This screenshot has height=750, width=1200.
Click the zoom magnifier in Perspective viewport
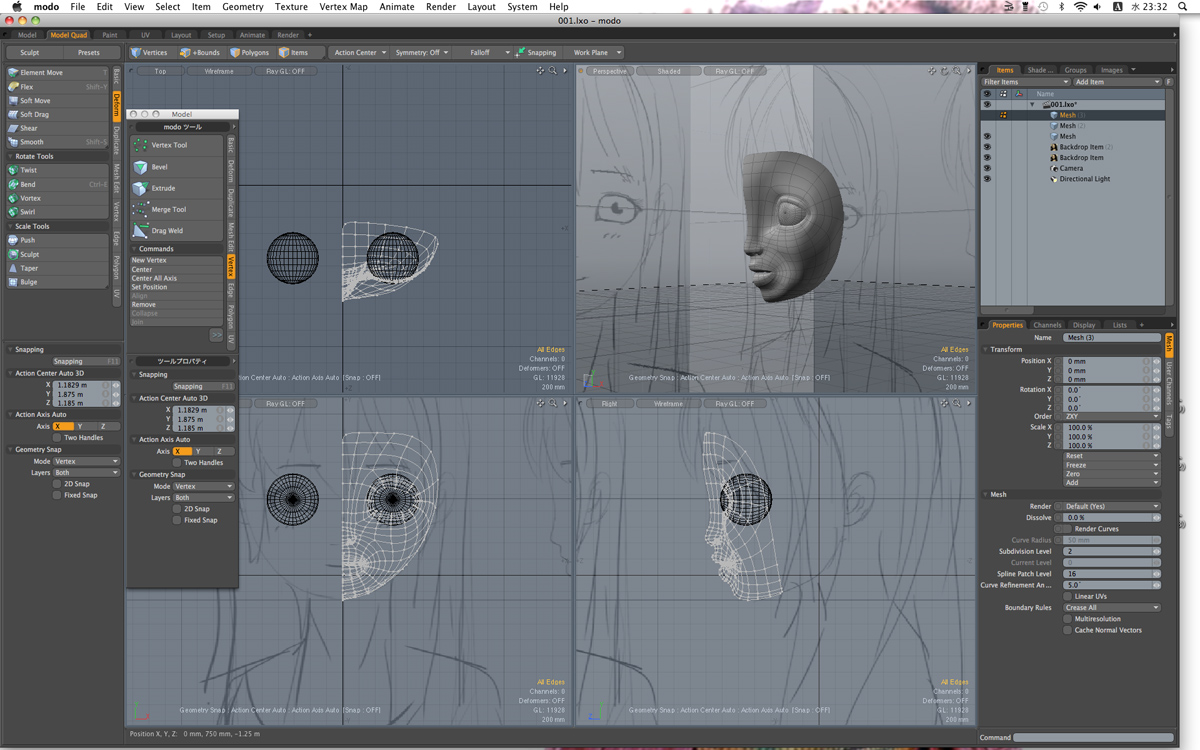[x=956, y=71]
